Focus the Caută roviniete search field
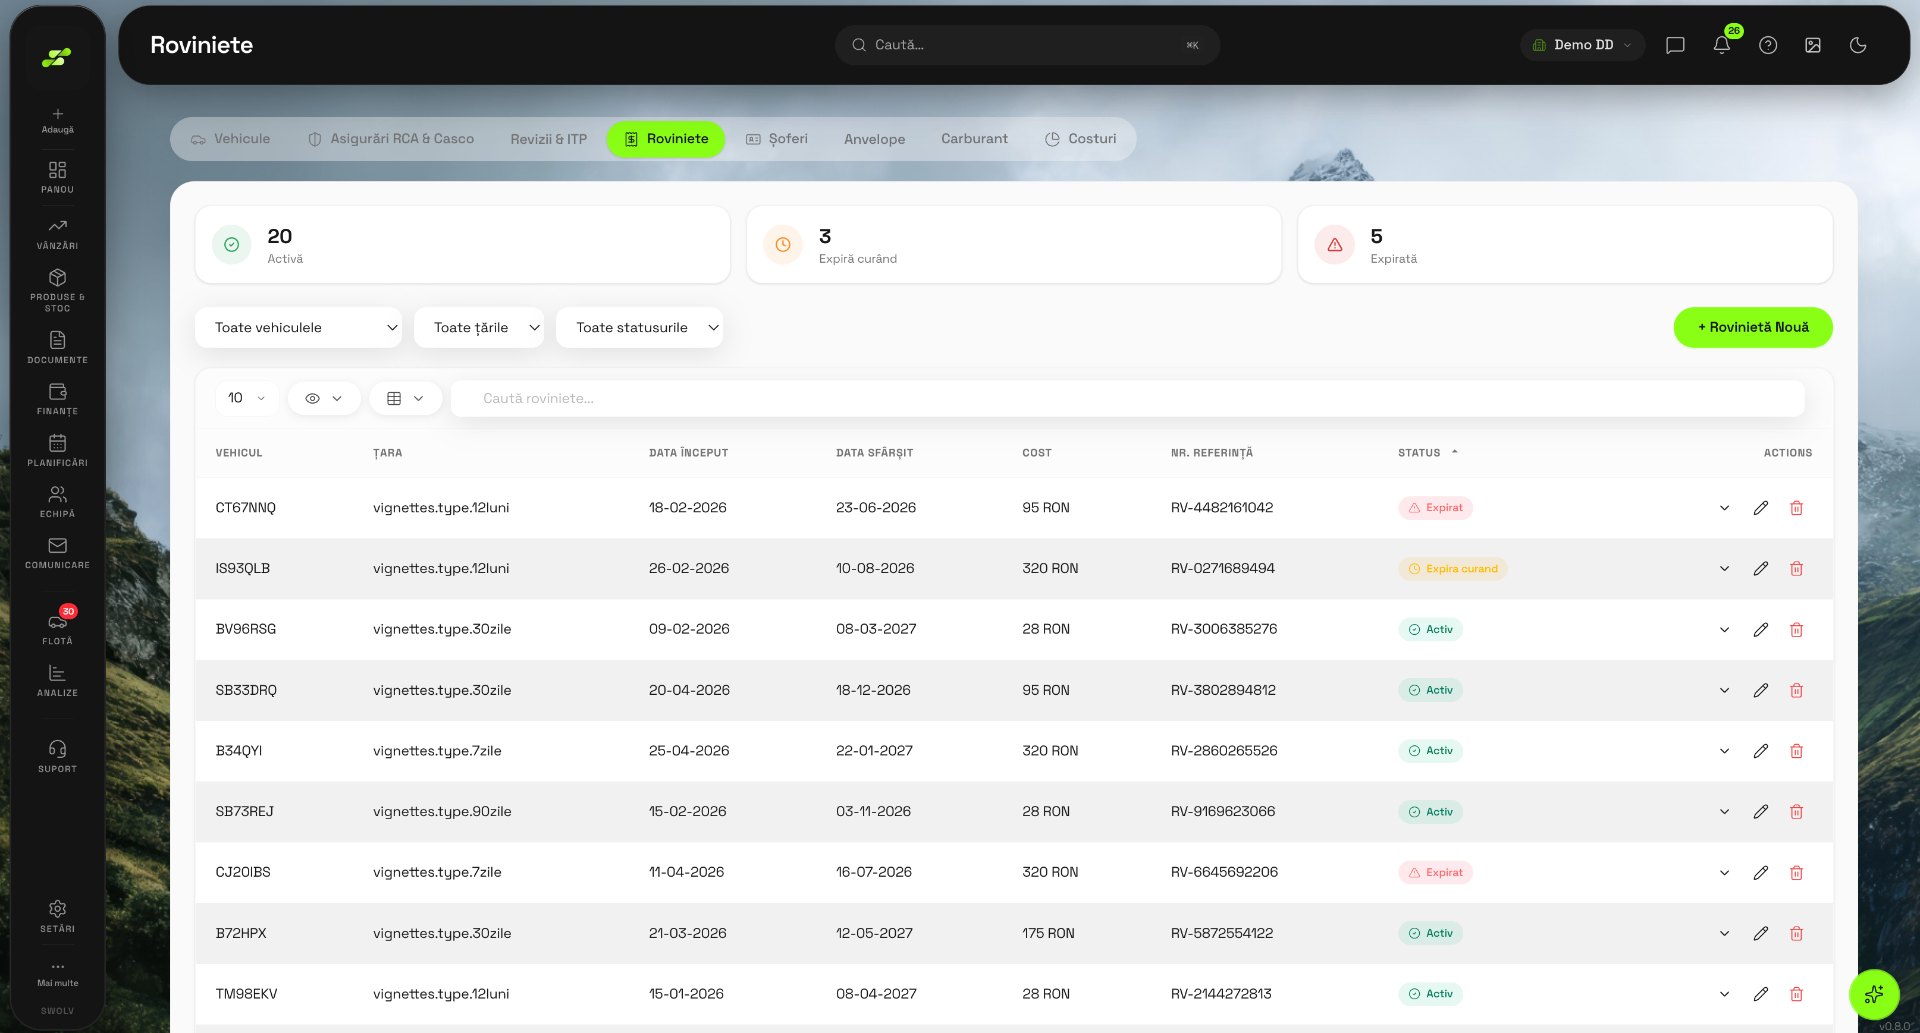This screenshot has width=1920, height=1033. 1128,398
